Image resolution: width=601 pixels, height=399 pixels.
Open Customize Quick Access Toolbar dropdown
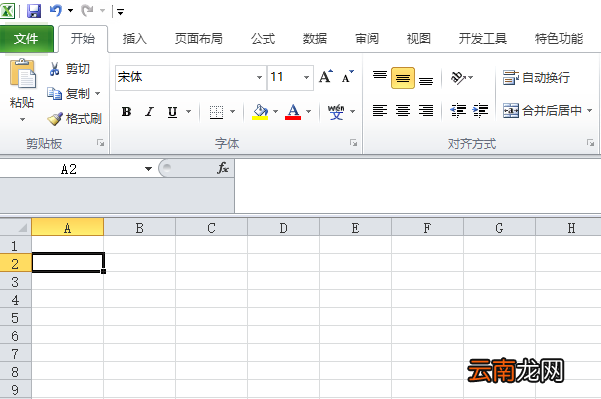(120, 12)
